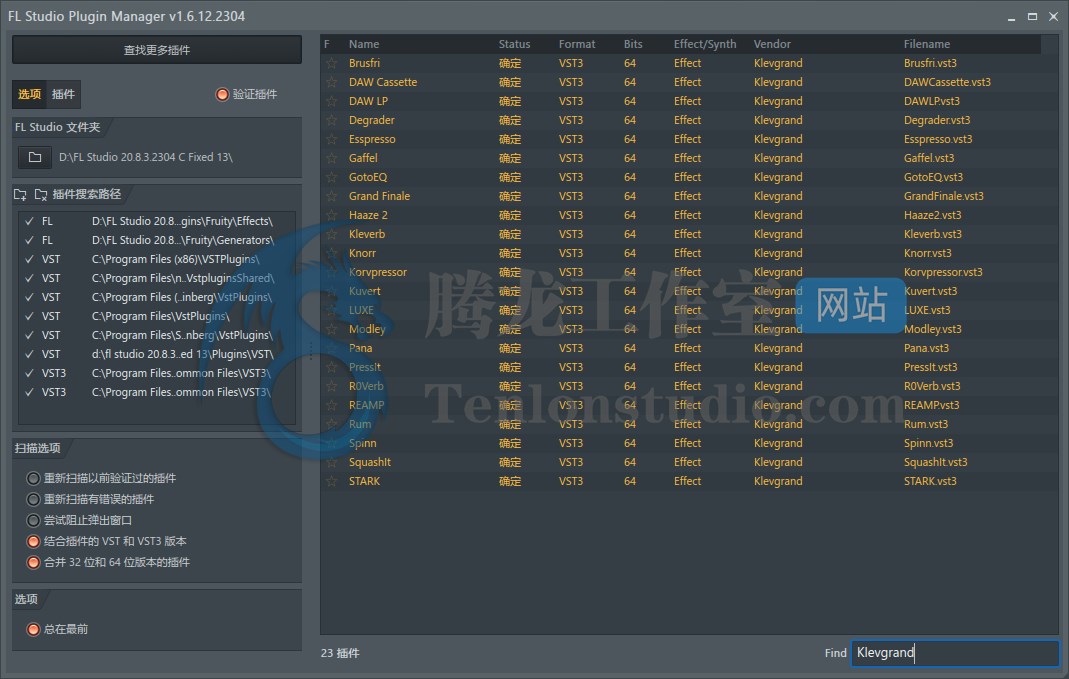1069x679 pixels.
Task: Sort plugins by Bits column
Action: click(x=633, y=44)
